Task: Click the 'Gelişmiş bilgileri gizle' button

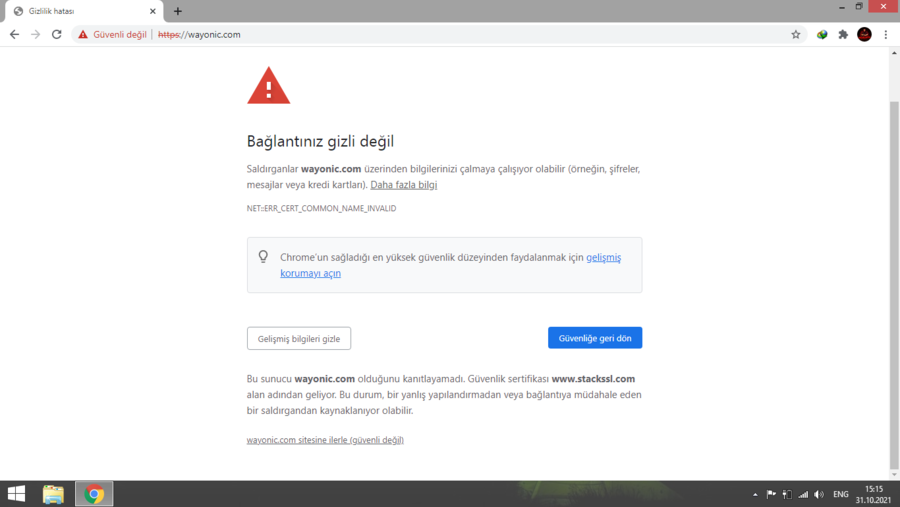Action: 299,338
